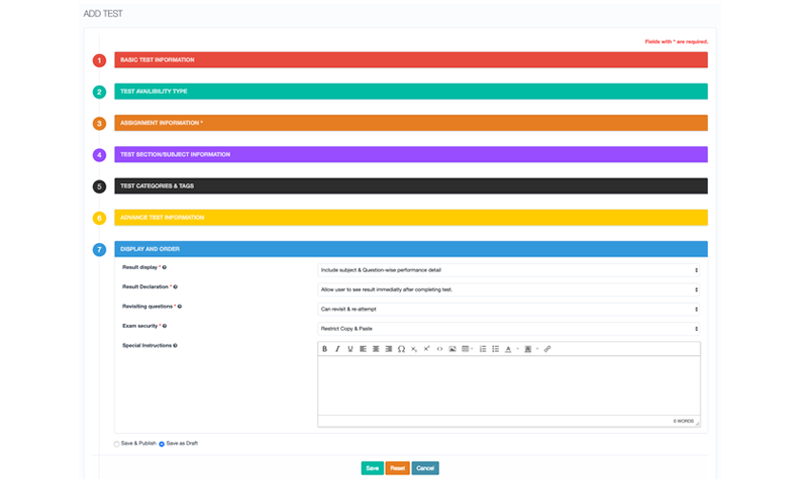Toggle underline formatting in the editor

point(350,349)
